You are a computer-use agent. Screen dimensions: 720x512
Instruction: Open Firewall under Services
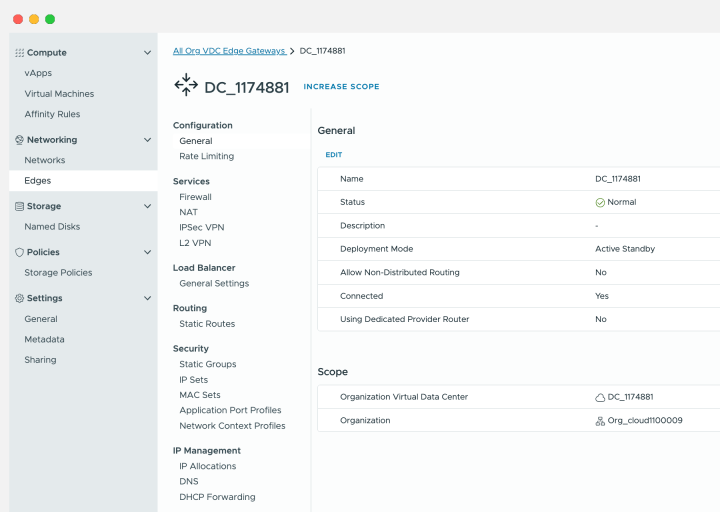click(195, 197)
